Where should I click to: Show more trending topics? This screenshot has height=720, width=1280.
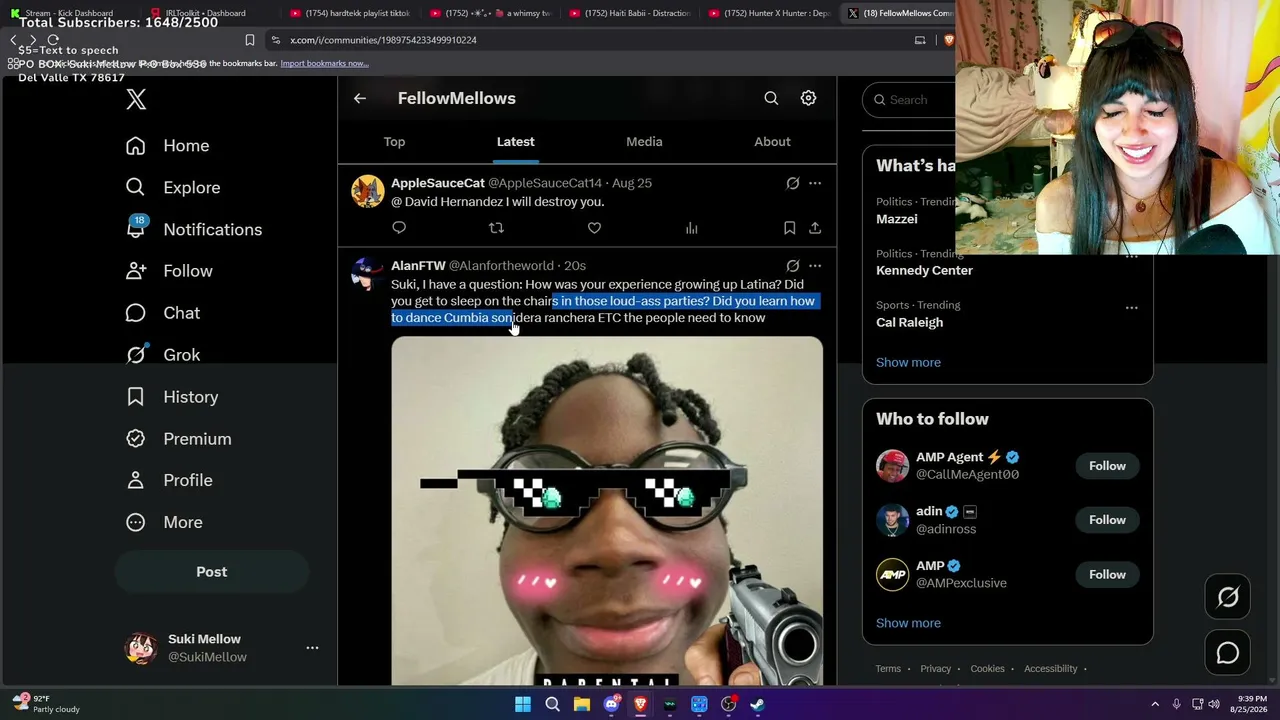[908, 362]
